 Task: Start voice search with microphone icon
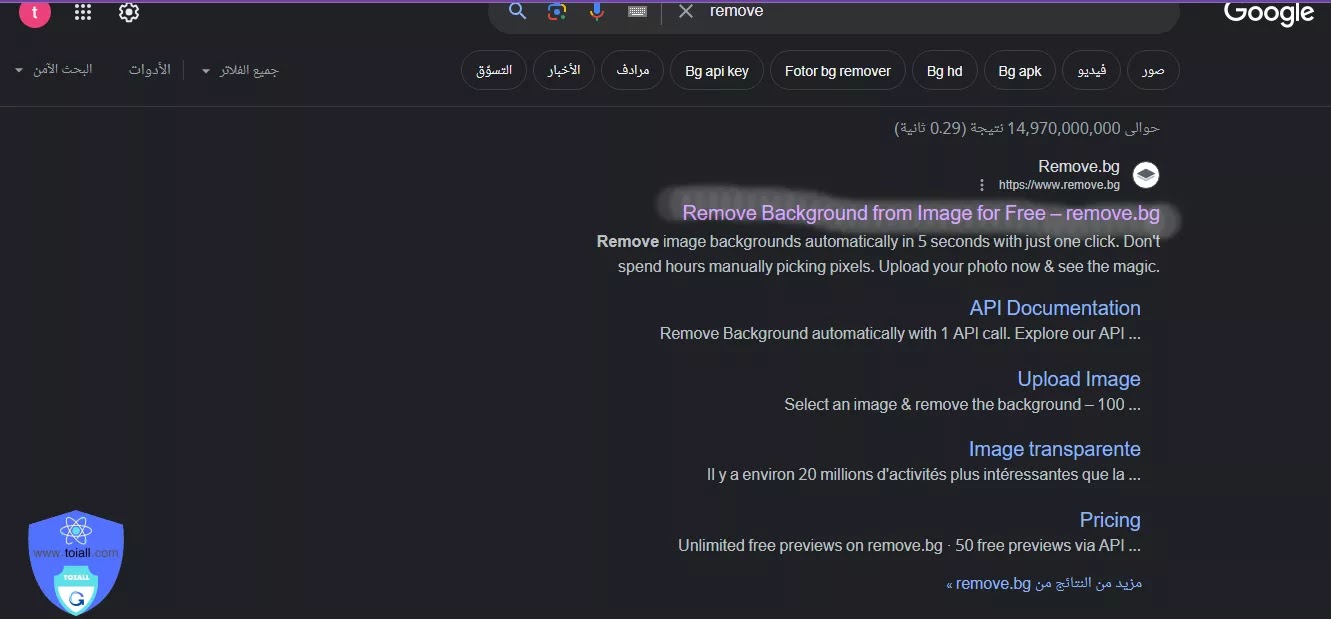coord(597,11)
